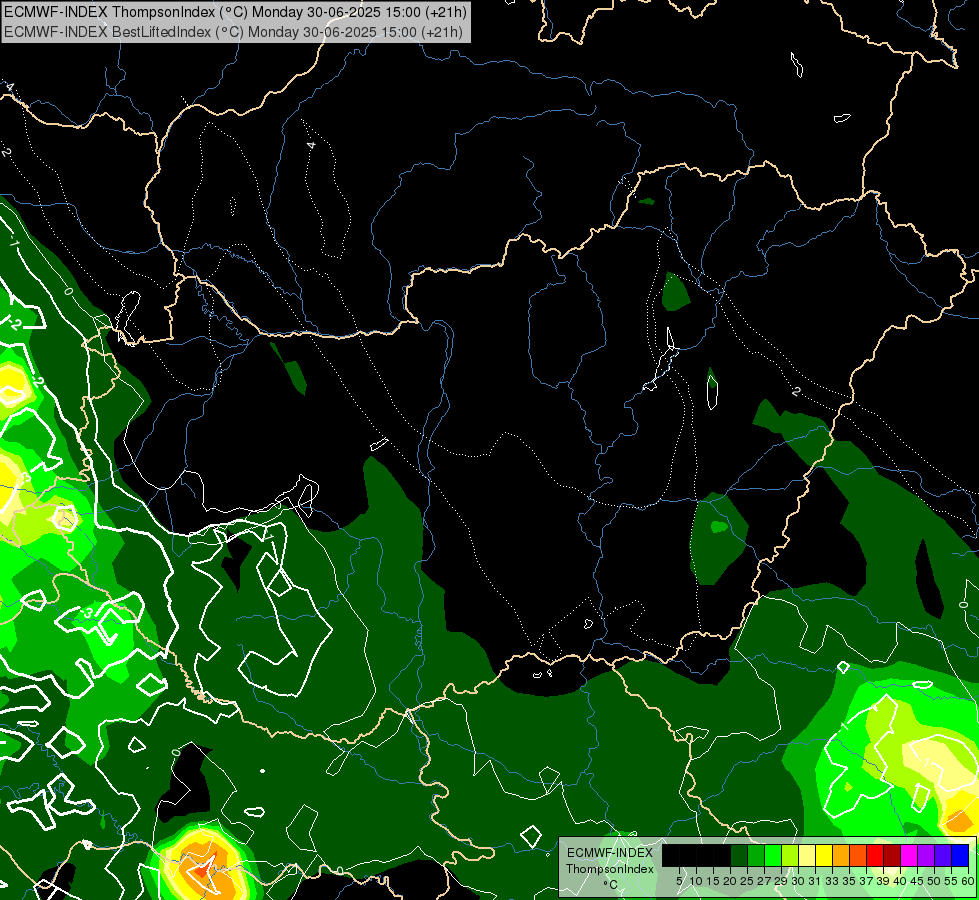The width and height of the screenshot is (979, 900).
Task: Click the legend scale value '33'
Action: [832, 881]
